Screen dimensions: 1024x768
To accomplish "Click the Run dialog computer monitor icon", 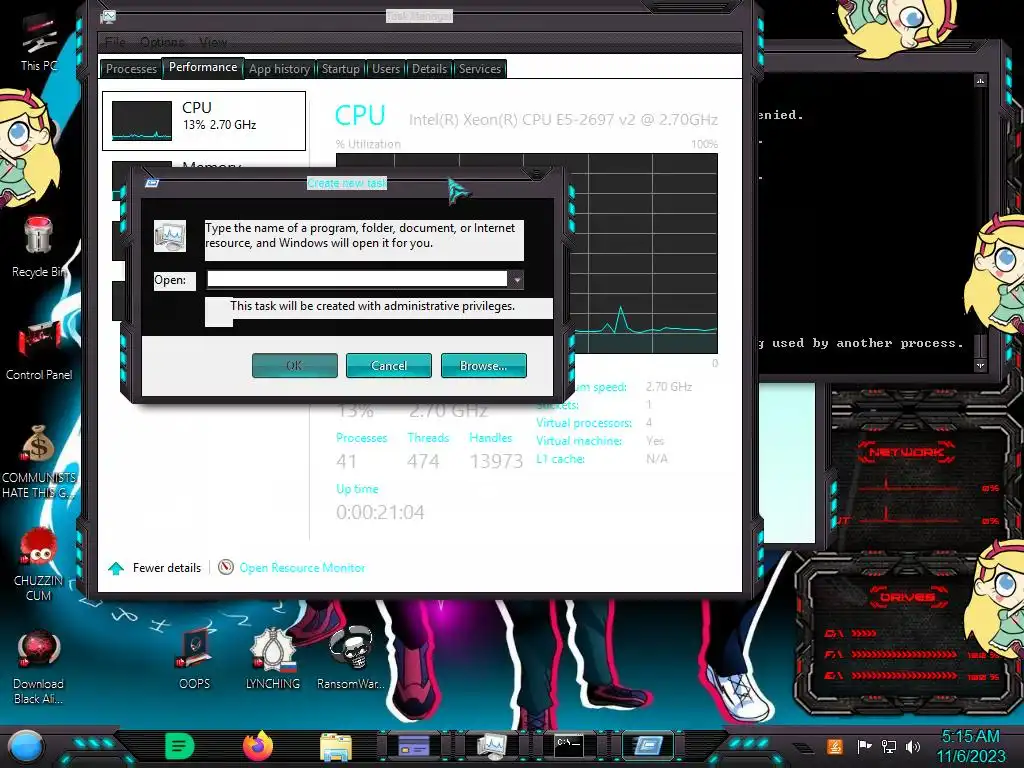I will pos(170,236).
